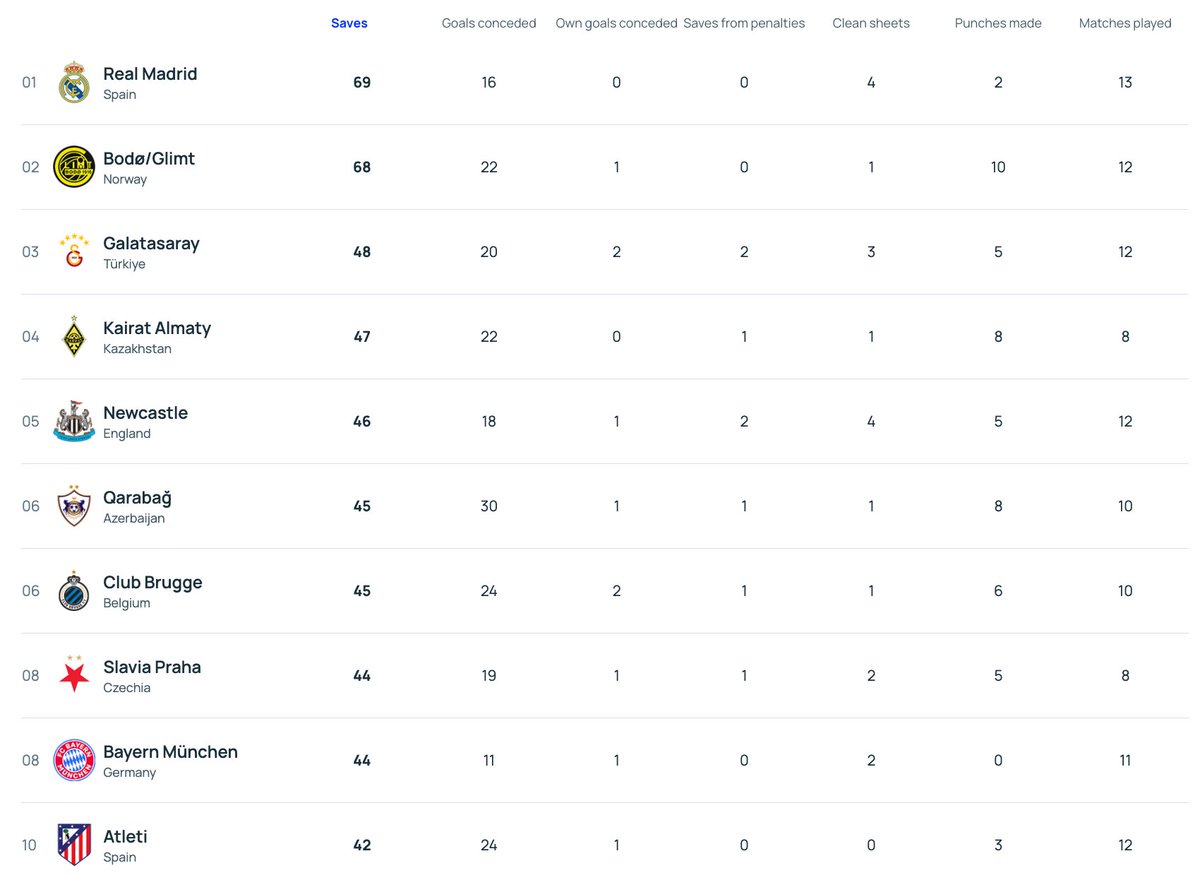
Task: Click Club Brugge's punches made value 6
Action: (998, 591)
